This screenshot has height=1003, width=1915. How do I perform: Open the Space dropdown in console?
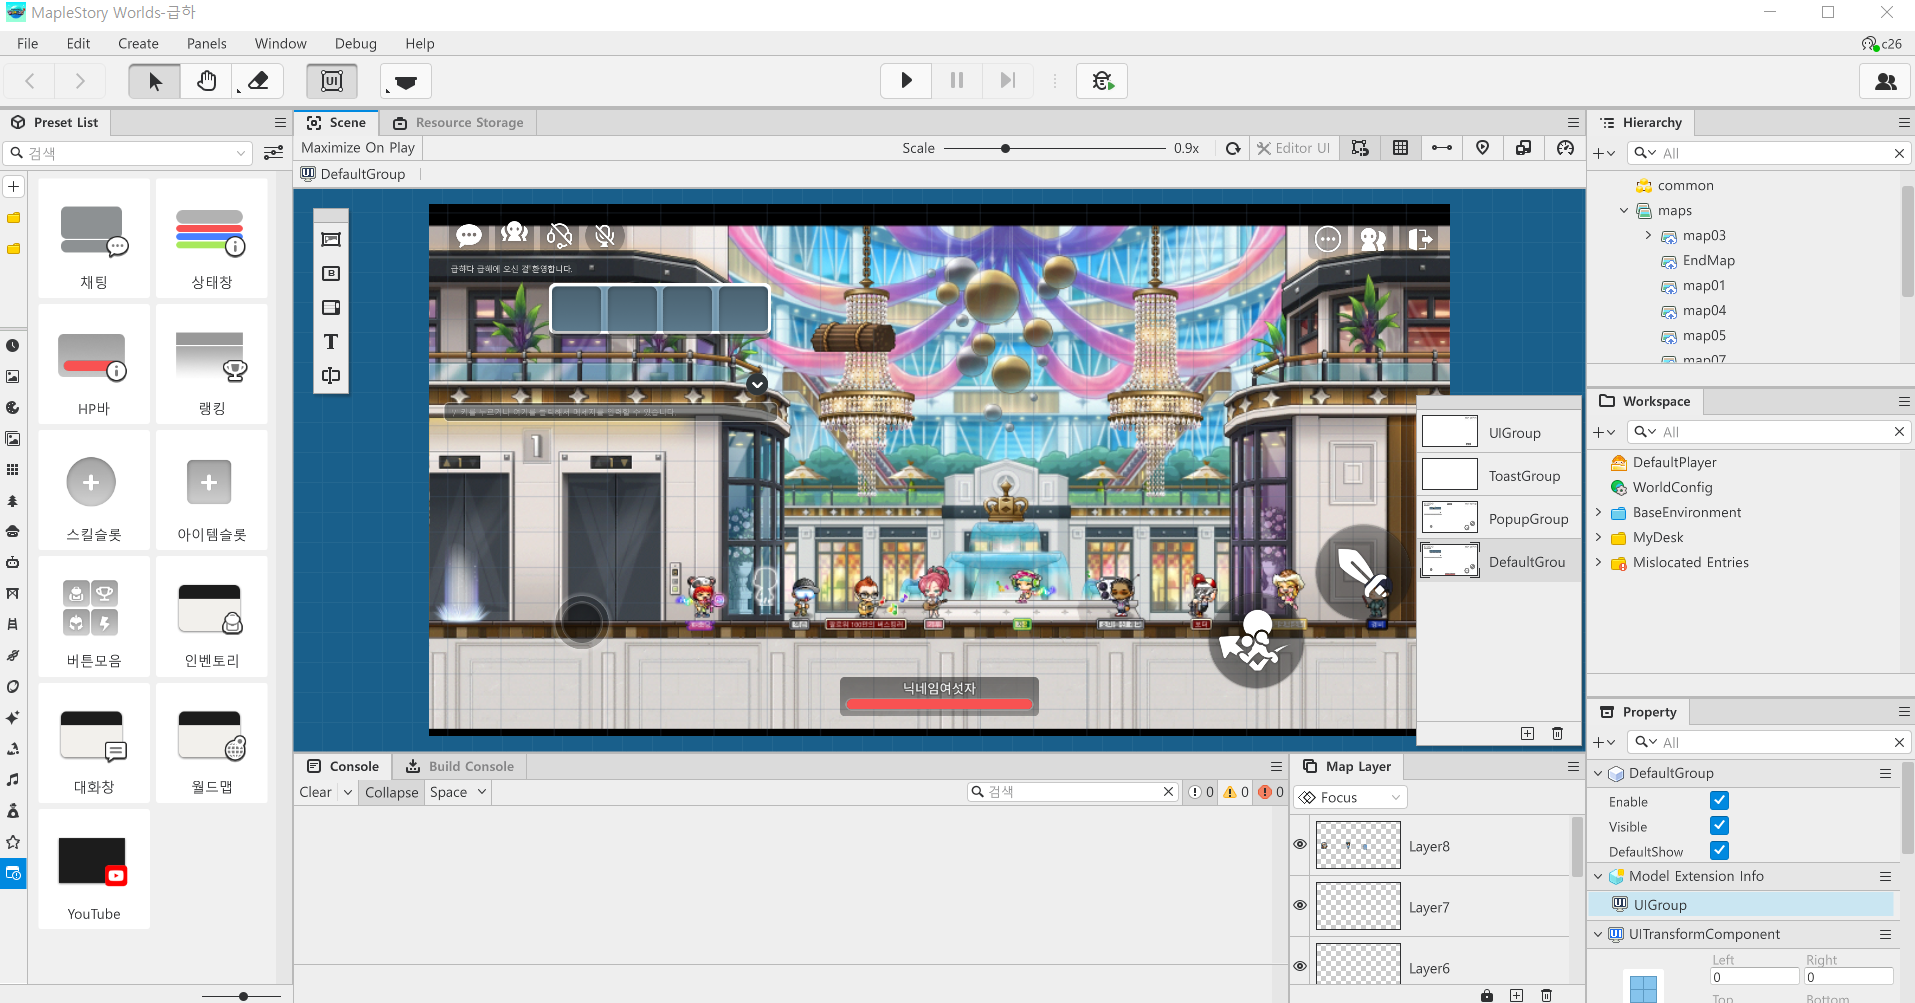458,792
